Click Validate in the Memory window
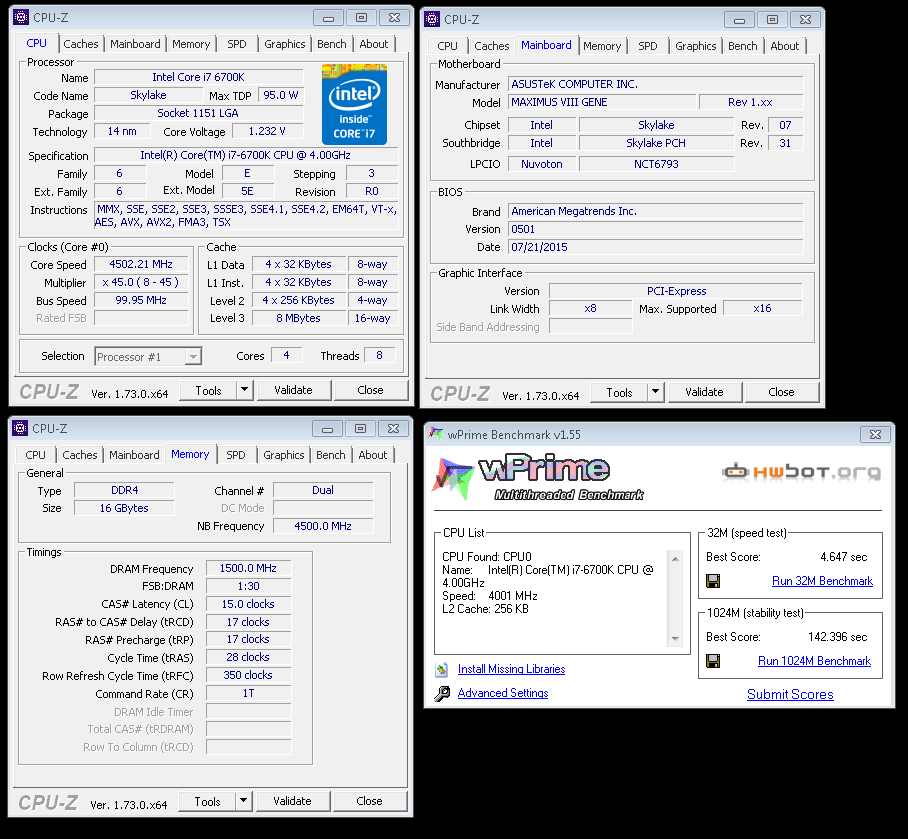This screenshot has height=839, width=908. pyautogui.click(x=292, y=801)
